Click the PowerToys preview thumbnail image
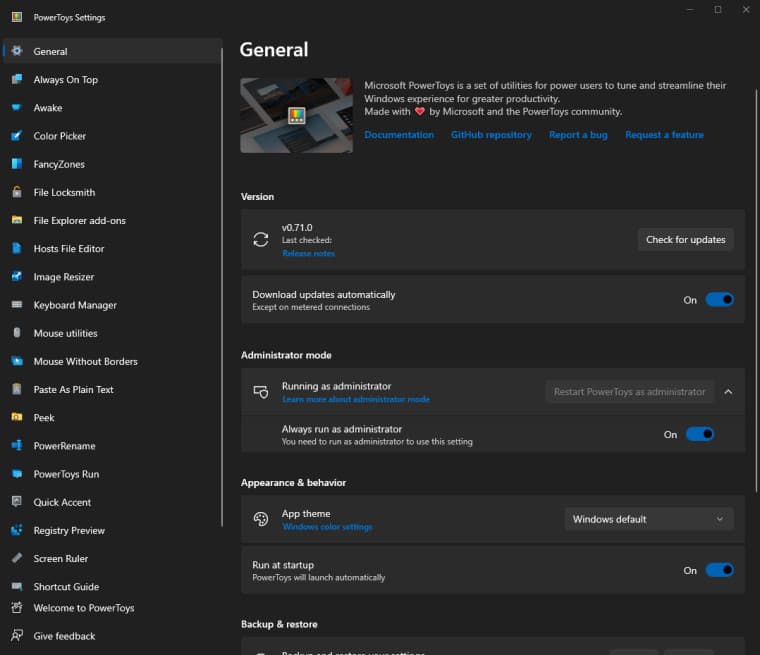The height and width of the screenshot is (655, 760). 296,115
